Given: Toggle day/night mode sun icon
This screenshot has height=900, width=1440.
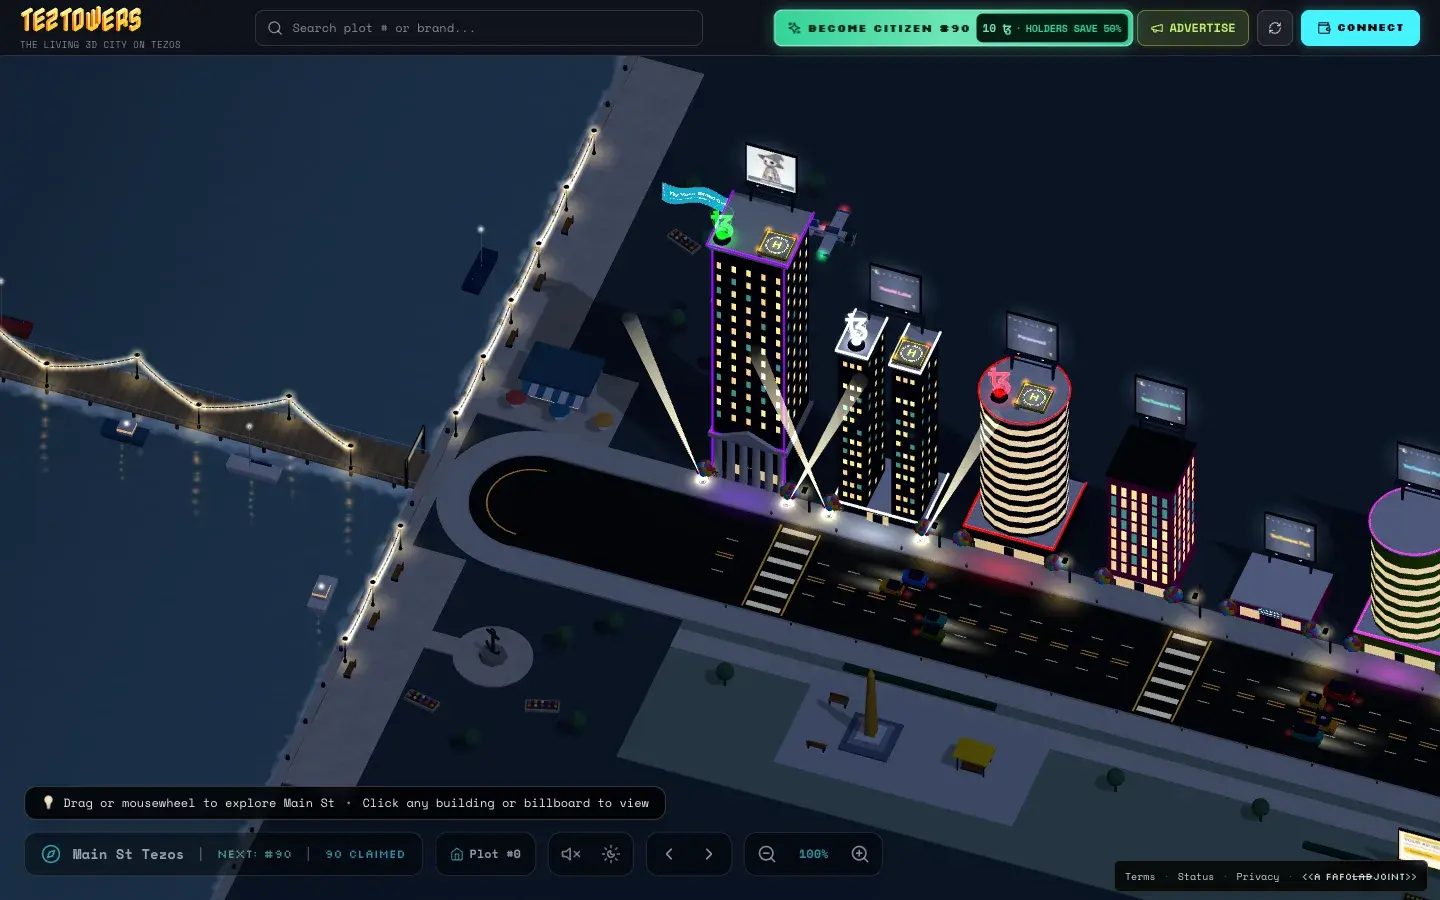Looking at the screenshot, I should pyautogui.click(x=611, y=854).
